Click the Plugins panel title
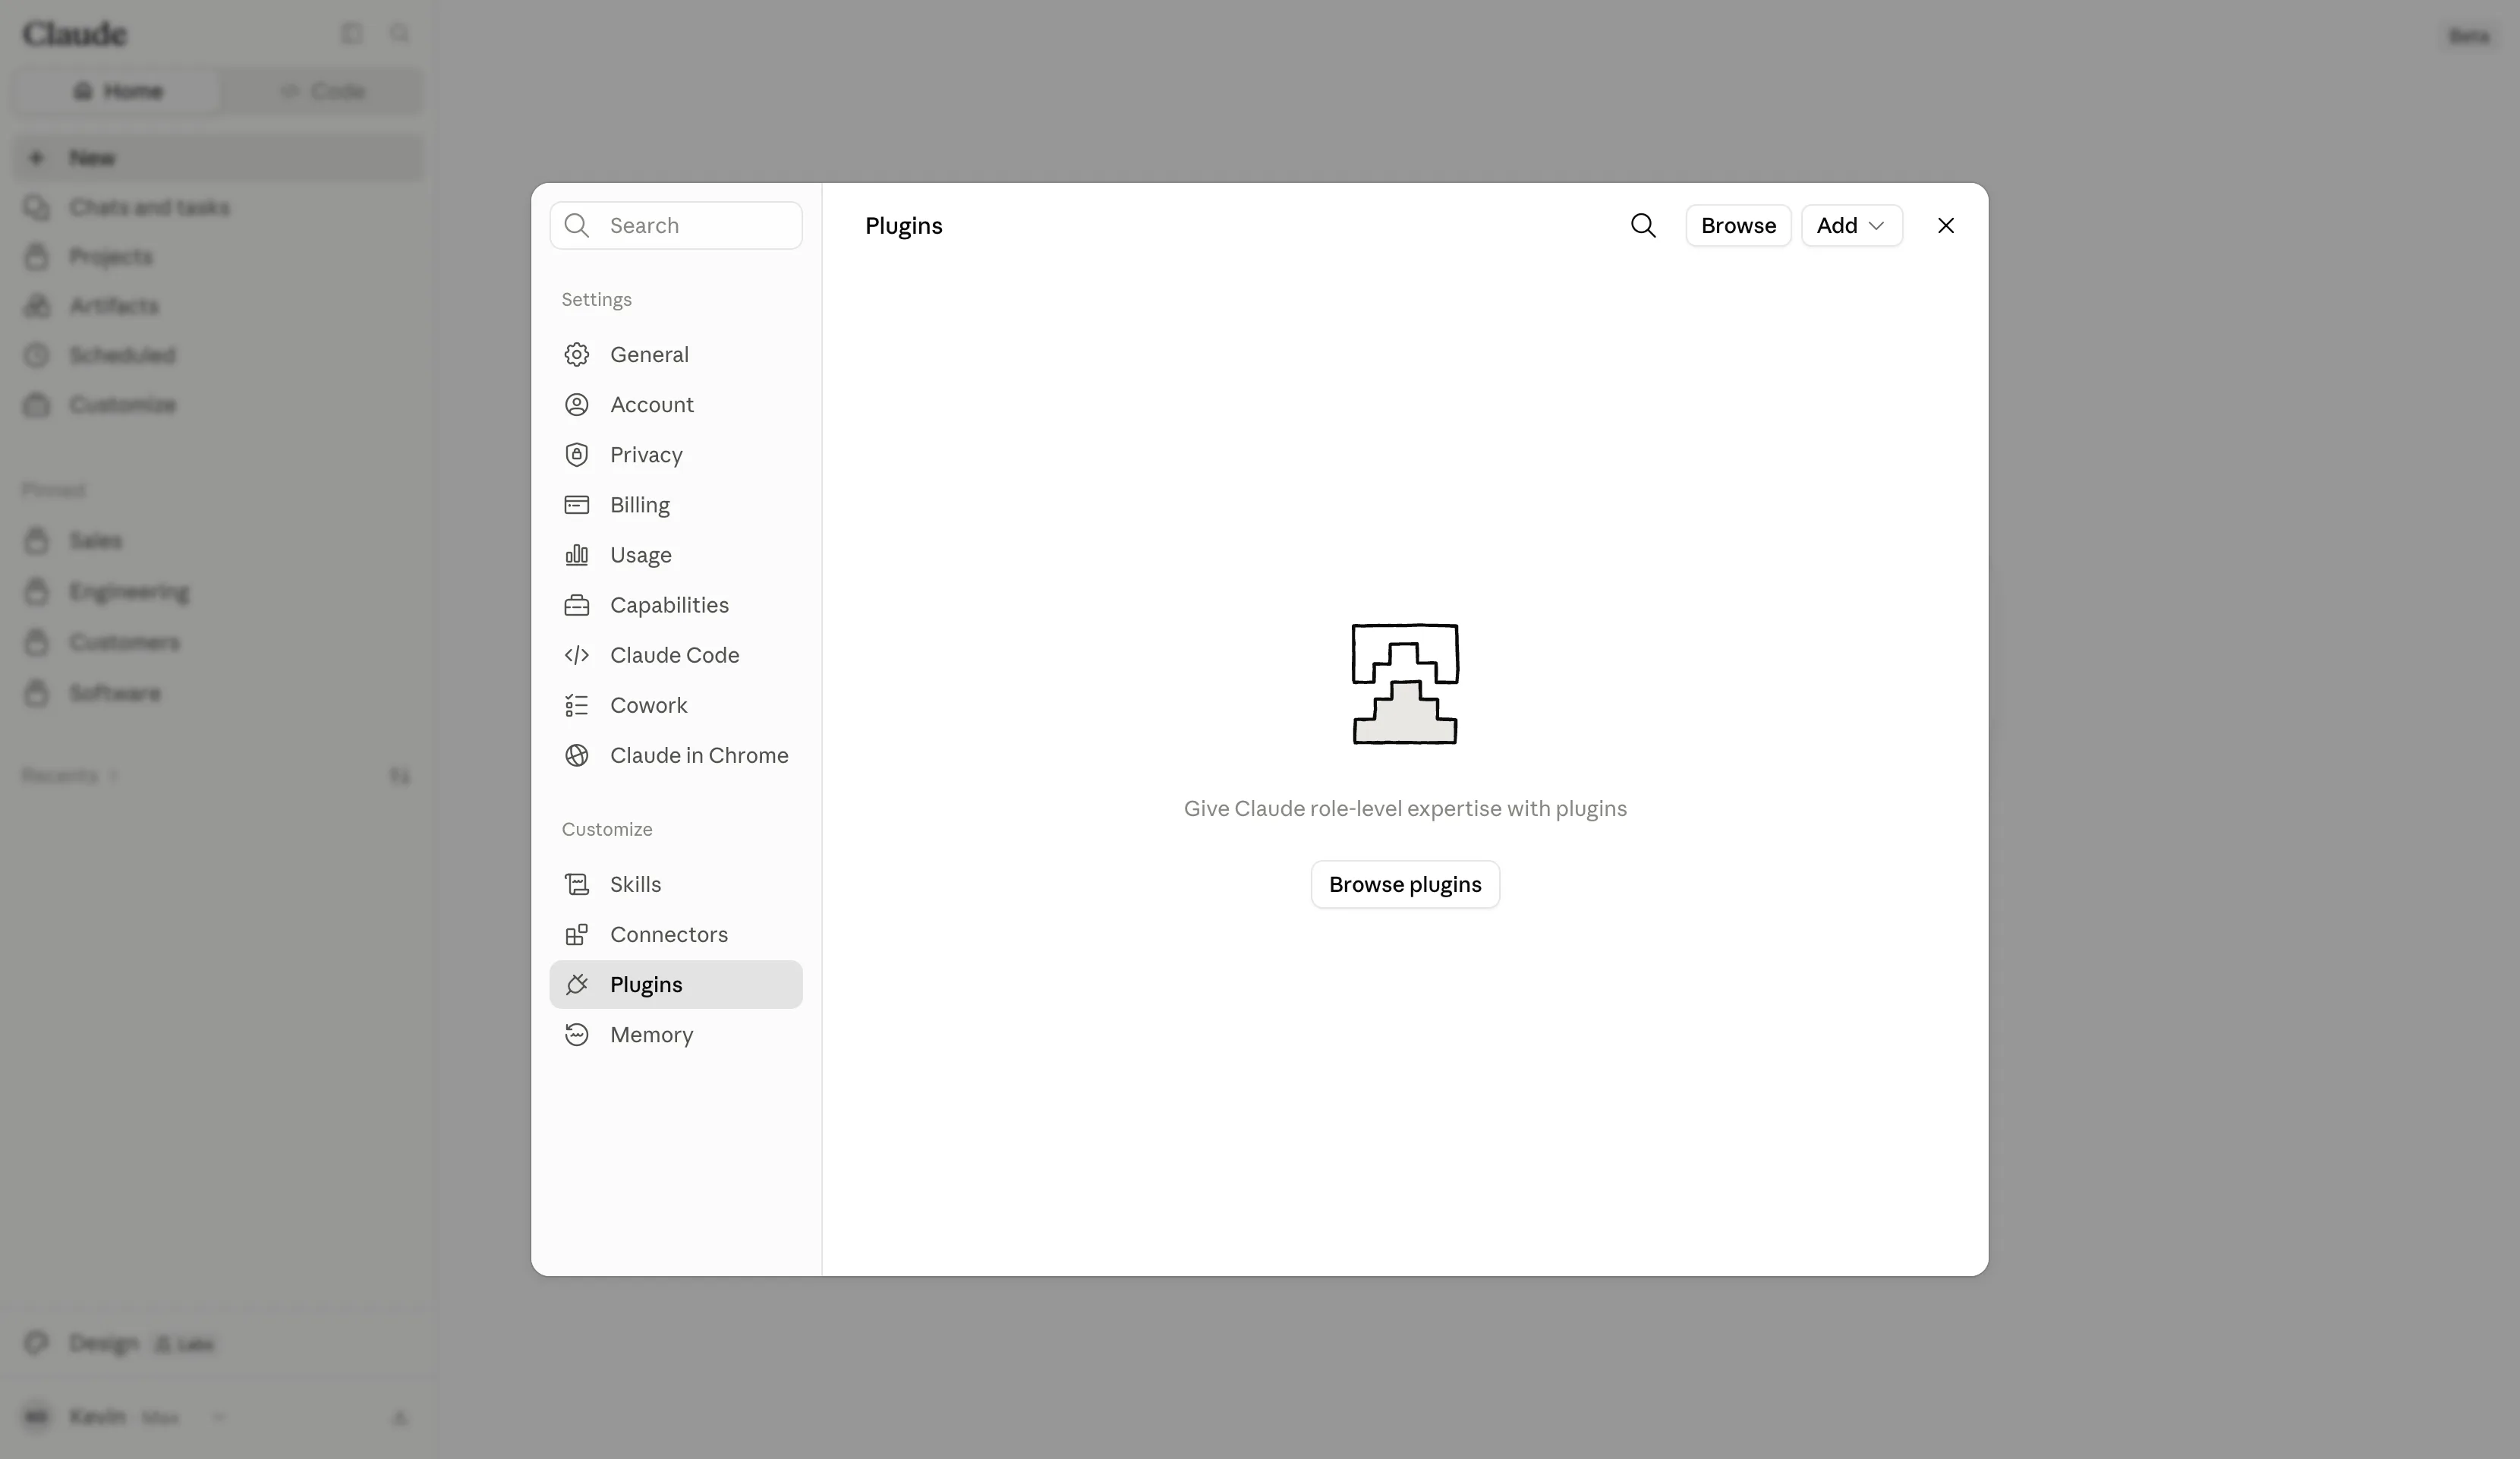 [x=903, y=225]
